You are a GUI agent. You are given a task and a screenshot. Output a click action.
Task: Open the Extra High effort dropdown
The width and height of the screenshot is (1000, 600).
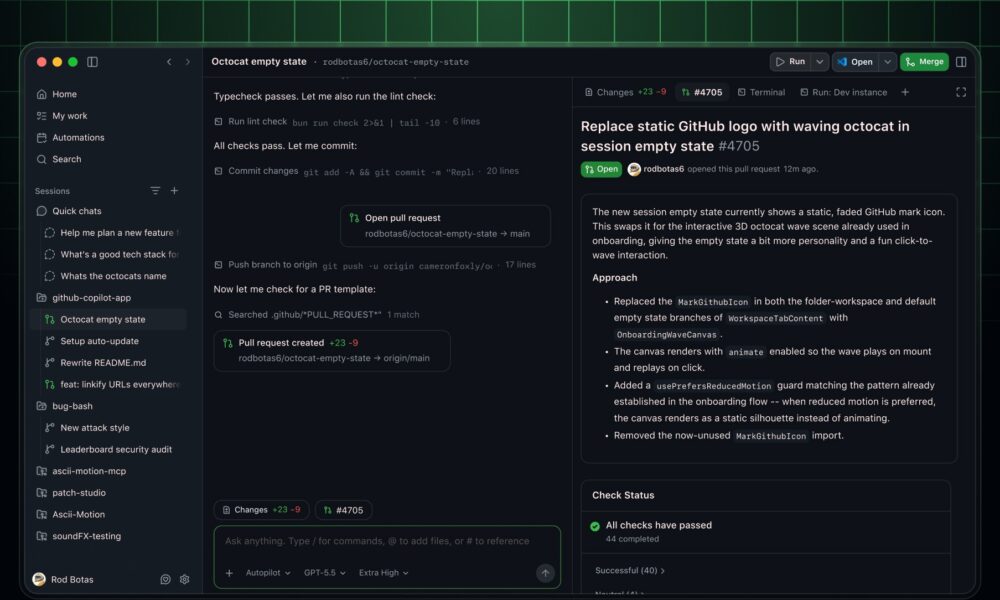pos(383,573)
